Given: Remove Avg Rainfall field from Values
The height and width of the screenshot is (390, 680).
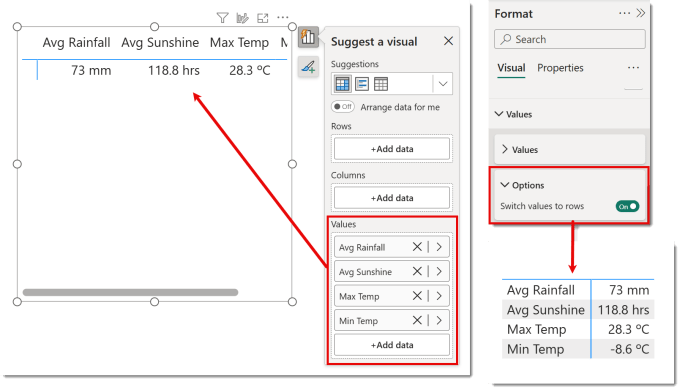Looking at the screenshot, I should tap(417, 247).
